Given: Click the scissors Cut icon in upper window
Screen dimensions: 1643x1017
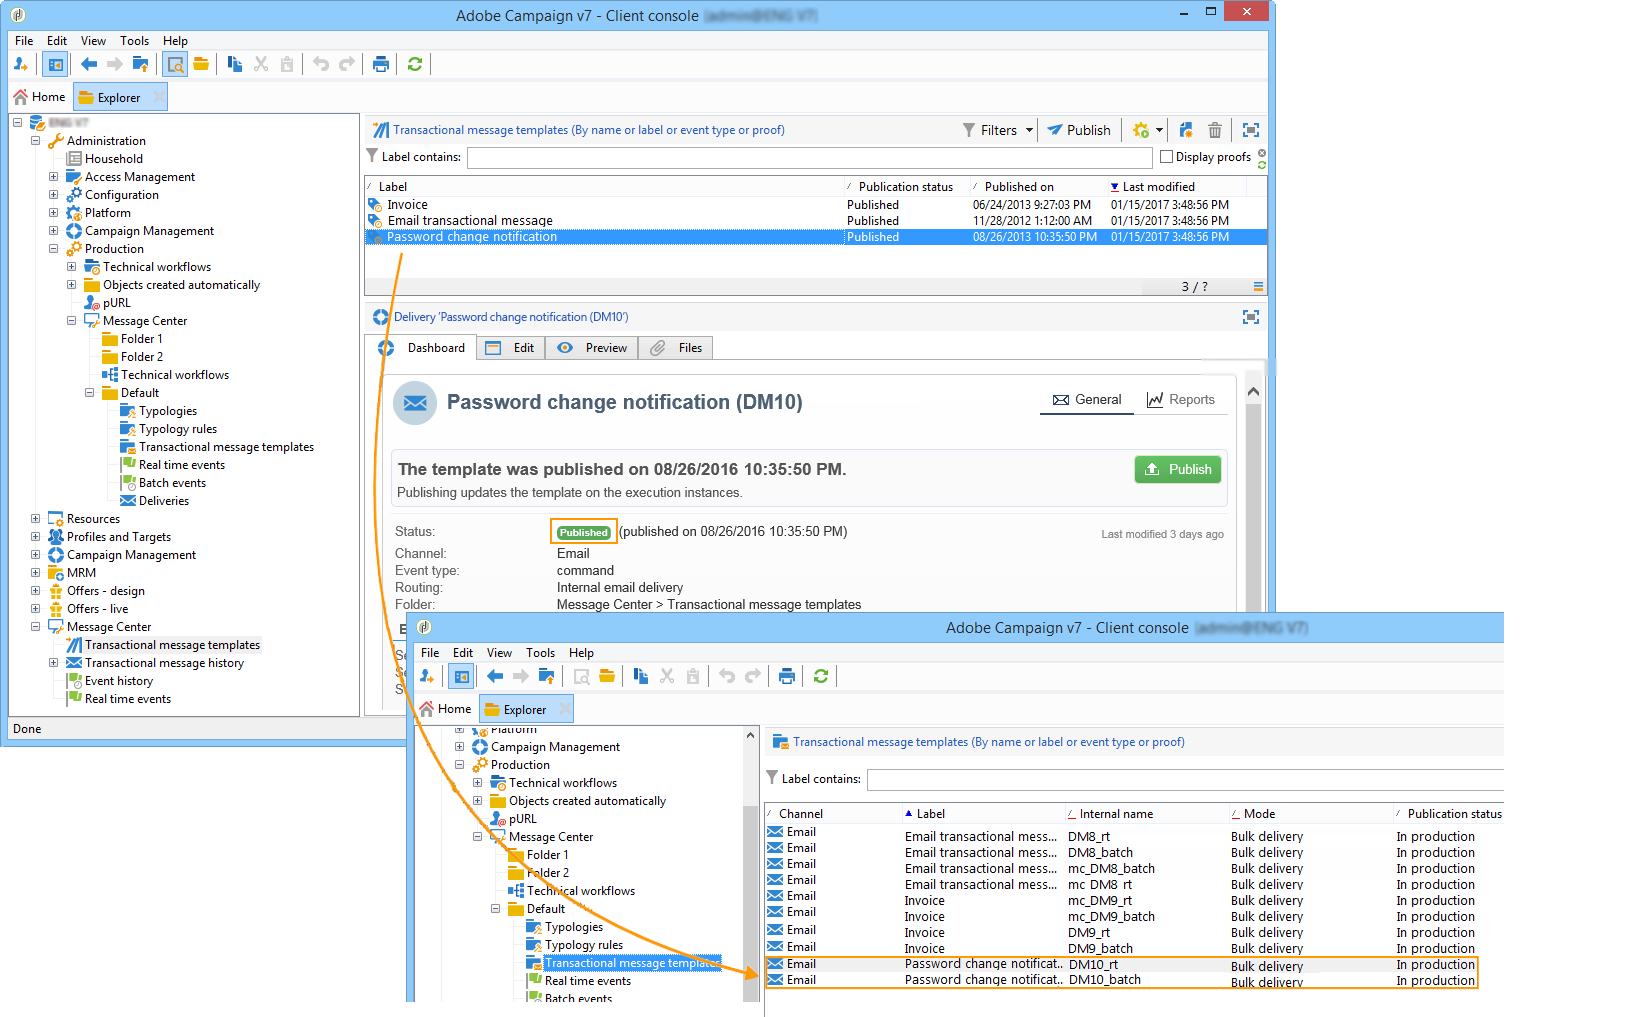Looking at the screenshot, I should click(261, 64).
